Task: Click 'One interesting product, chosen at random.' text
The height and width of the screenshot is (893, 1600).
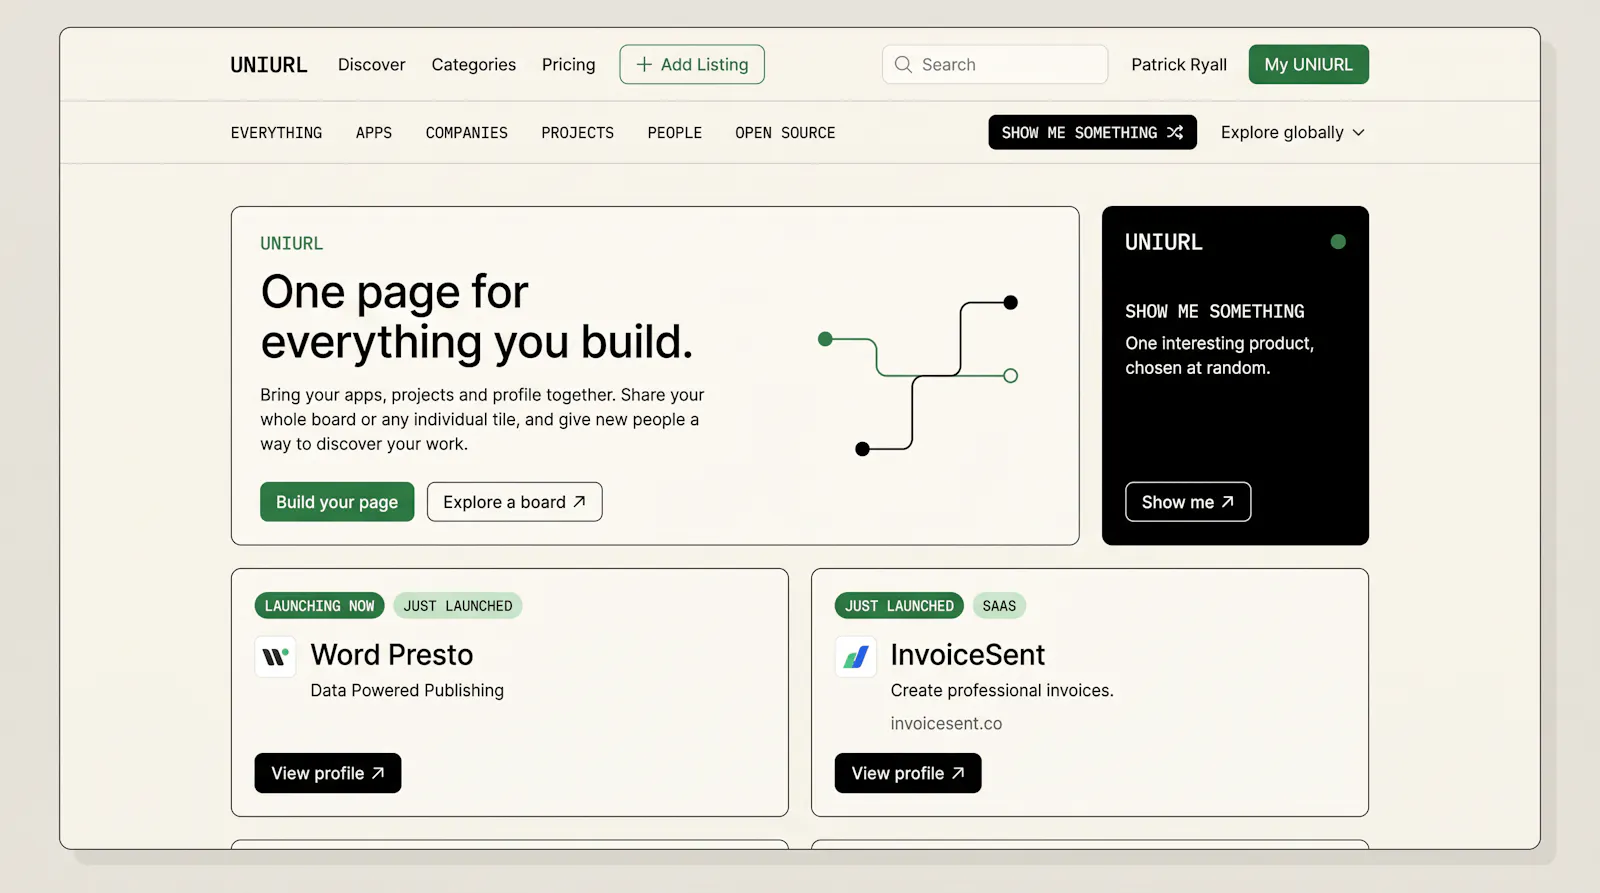Action: [1219, 356]
